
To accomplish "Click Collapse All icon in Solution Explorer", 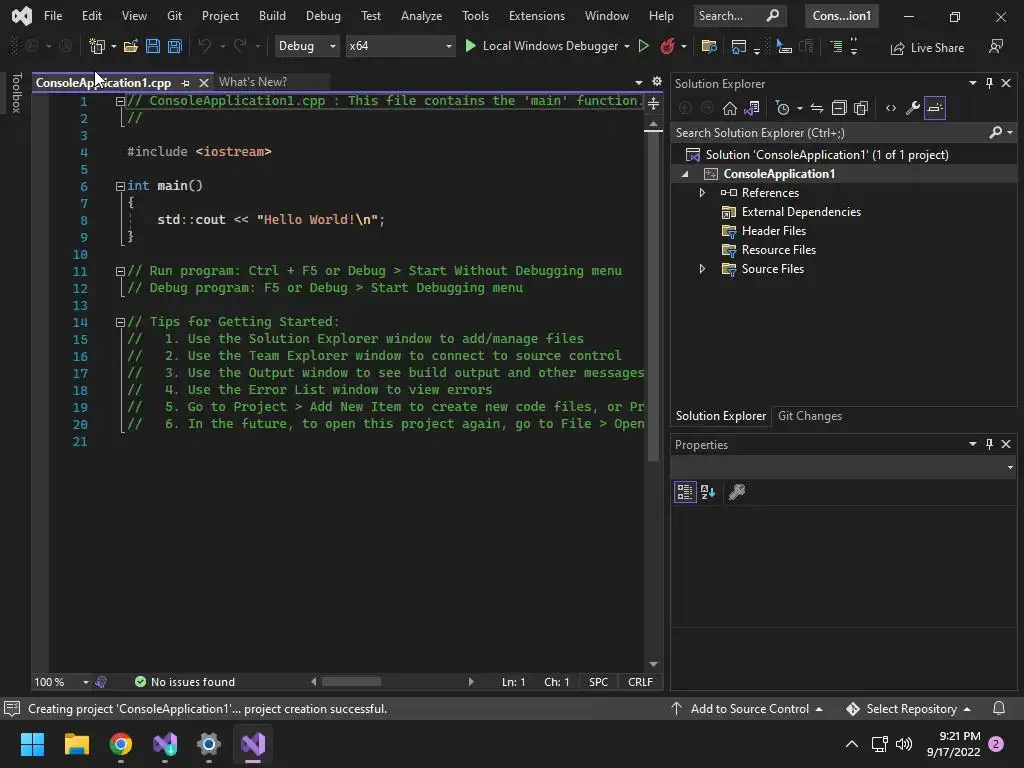I will (839, 108).
